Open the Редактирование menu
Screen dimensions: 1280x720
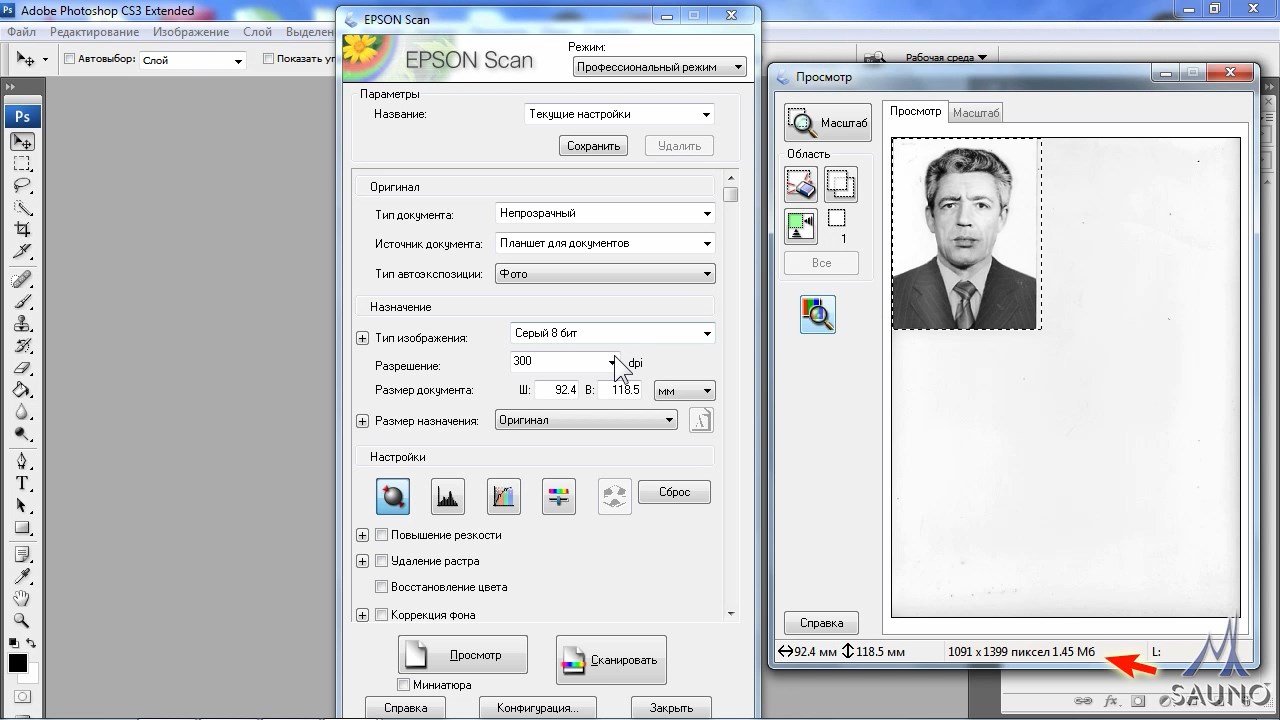[94, 32]
